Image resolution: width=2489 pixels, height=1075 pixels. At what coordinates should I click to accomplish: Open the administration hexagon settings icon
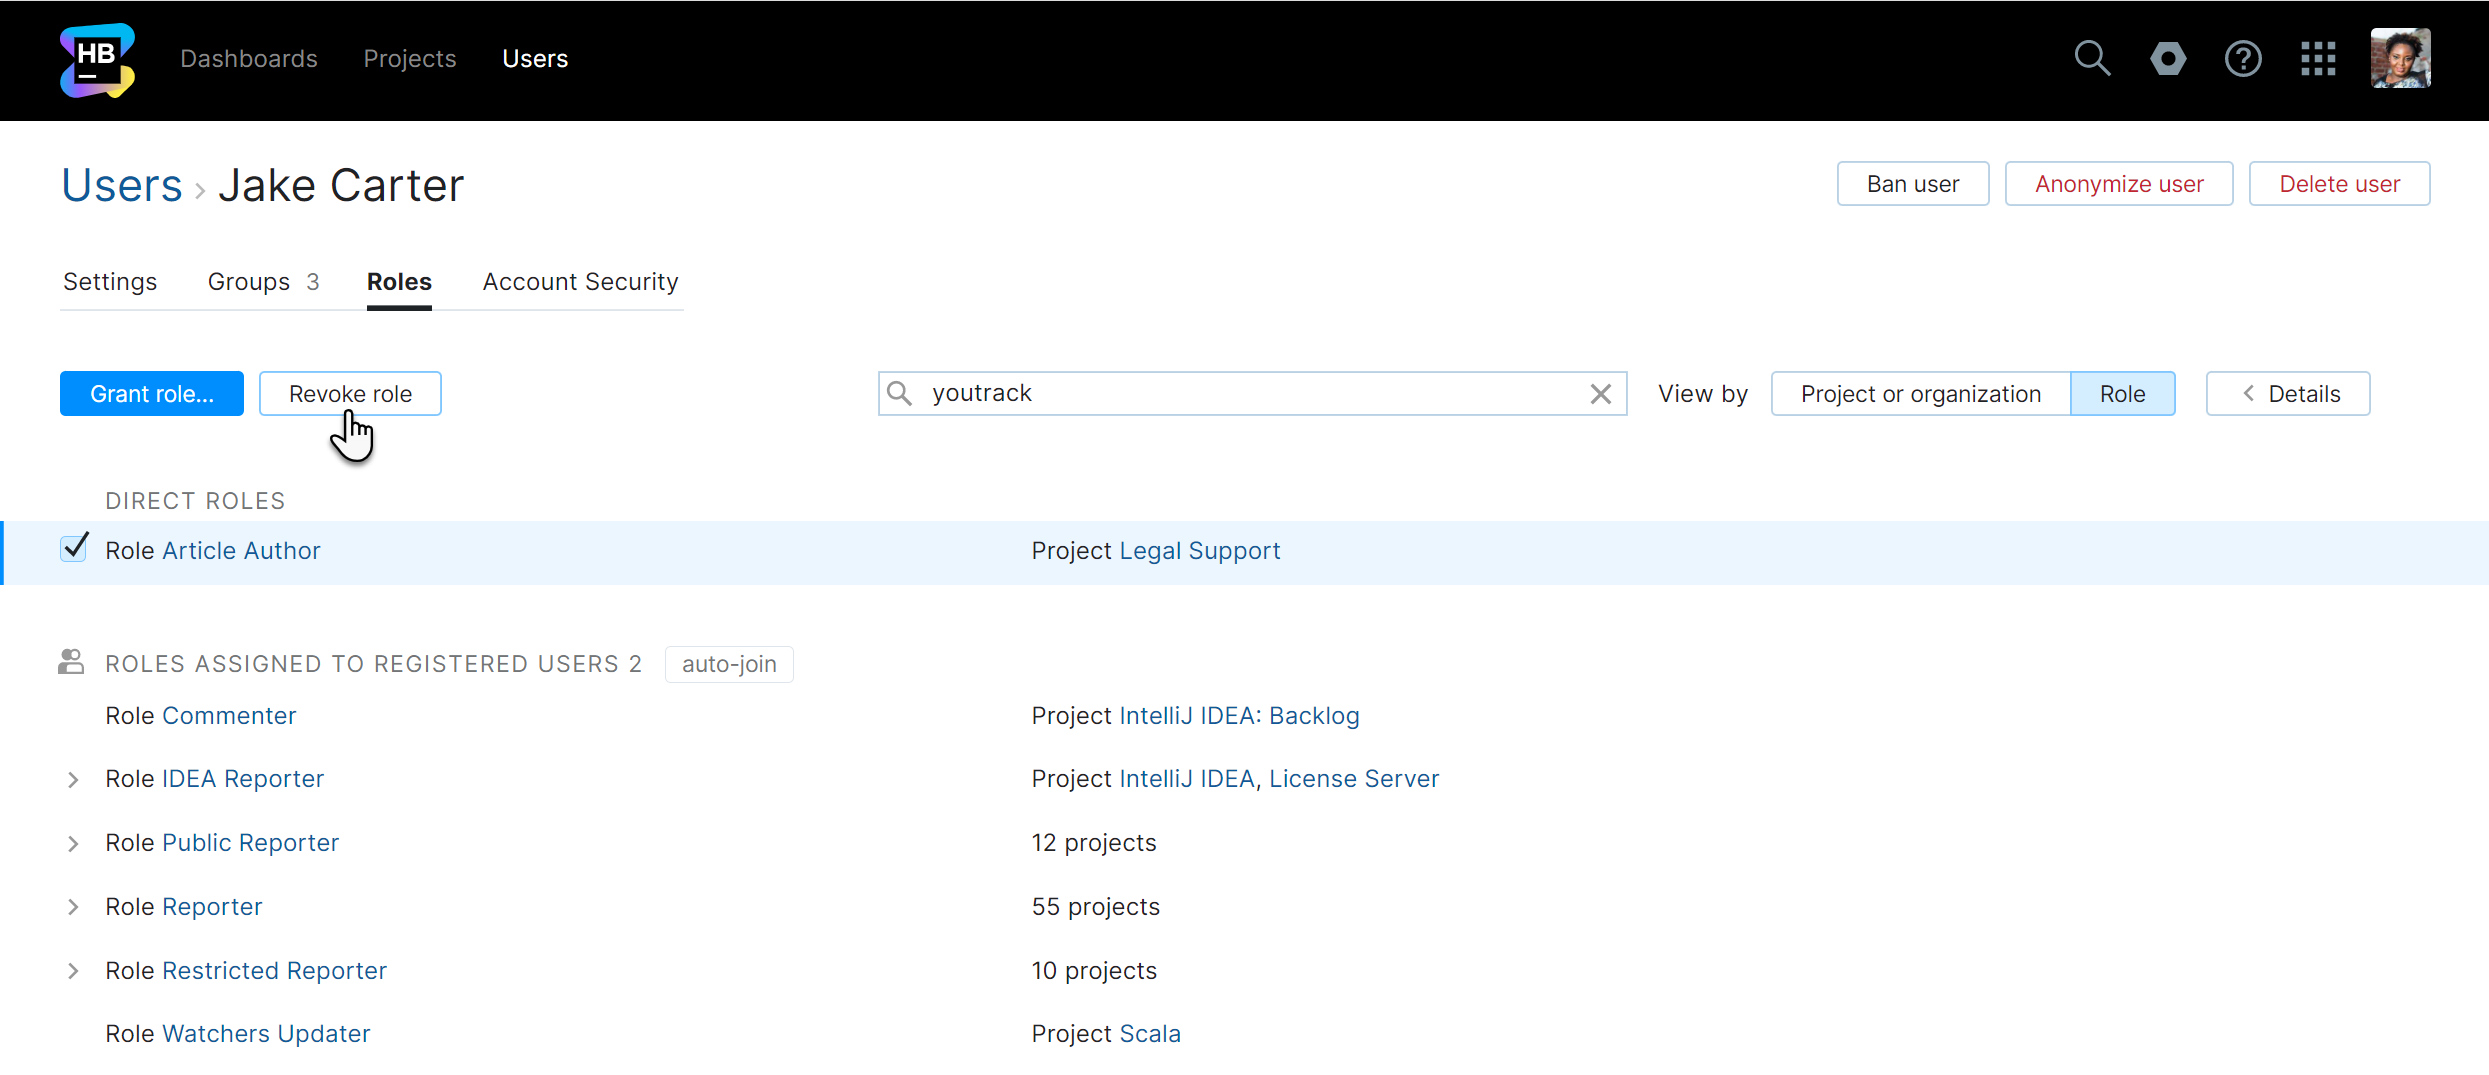click(2168, 59)
